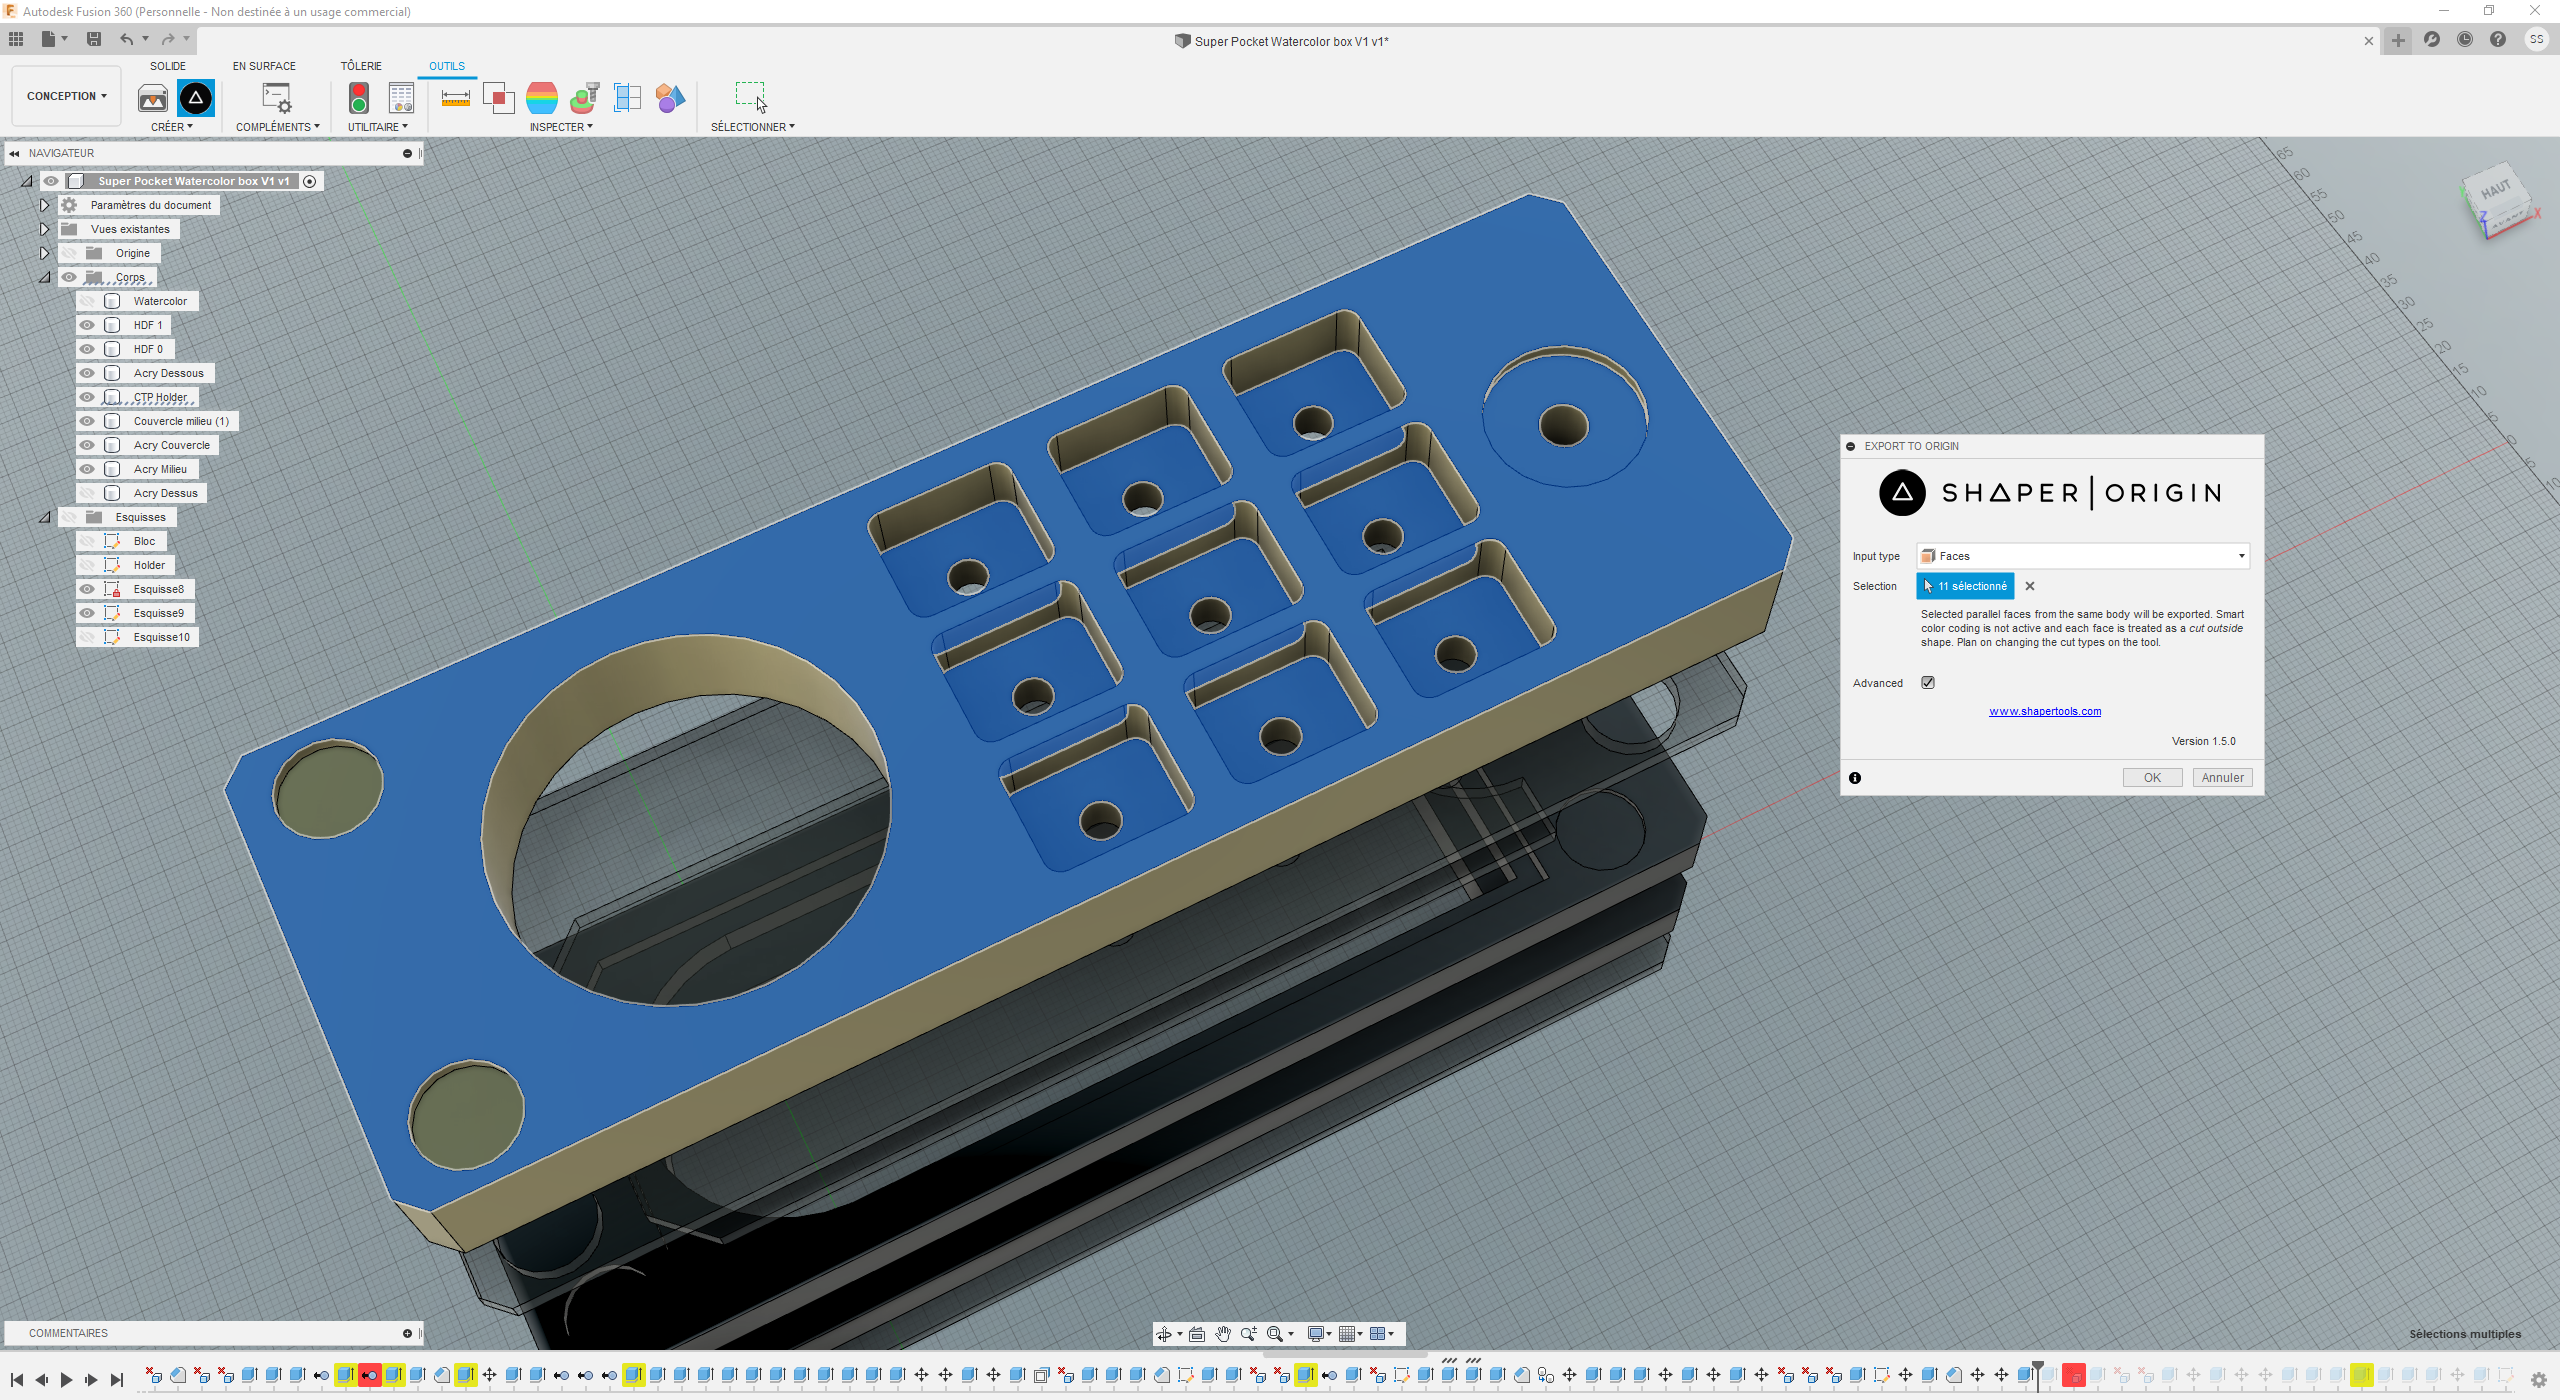Click the ViewCube HAUT face
The image size is (2560, 1400).
(2495, 190)
